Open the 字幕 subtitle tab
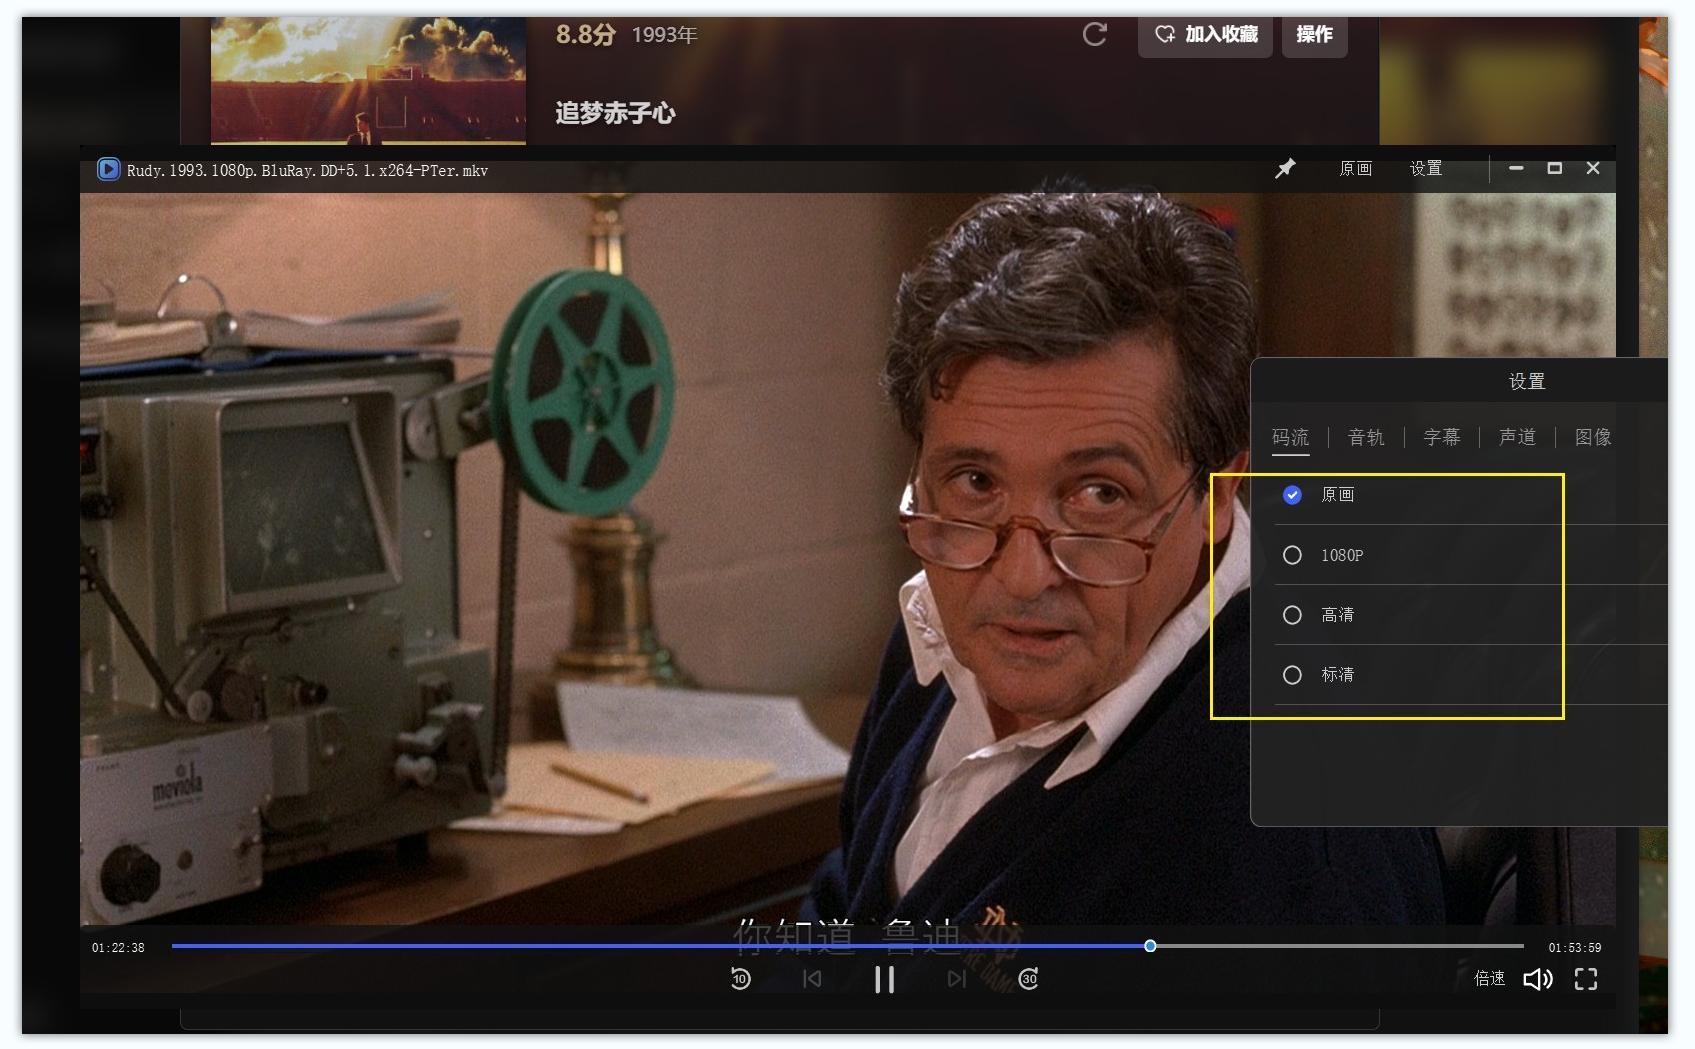 [1441, 437]
